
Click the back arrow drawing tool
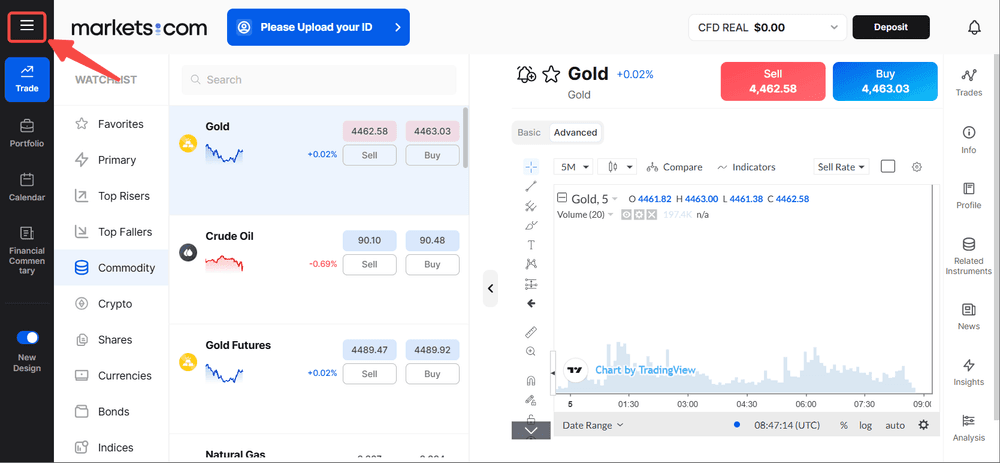coord(531,304)
